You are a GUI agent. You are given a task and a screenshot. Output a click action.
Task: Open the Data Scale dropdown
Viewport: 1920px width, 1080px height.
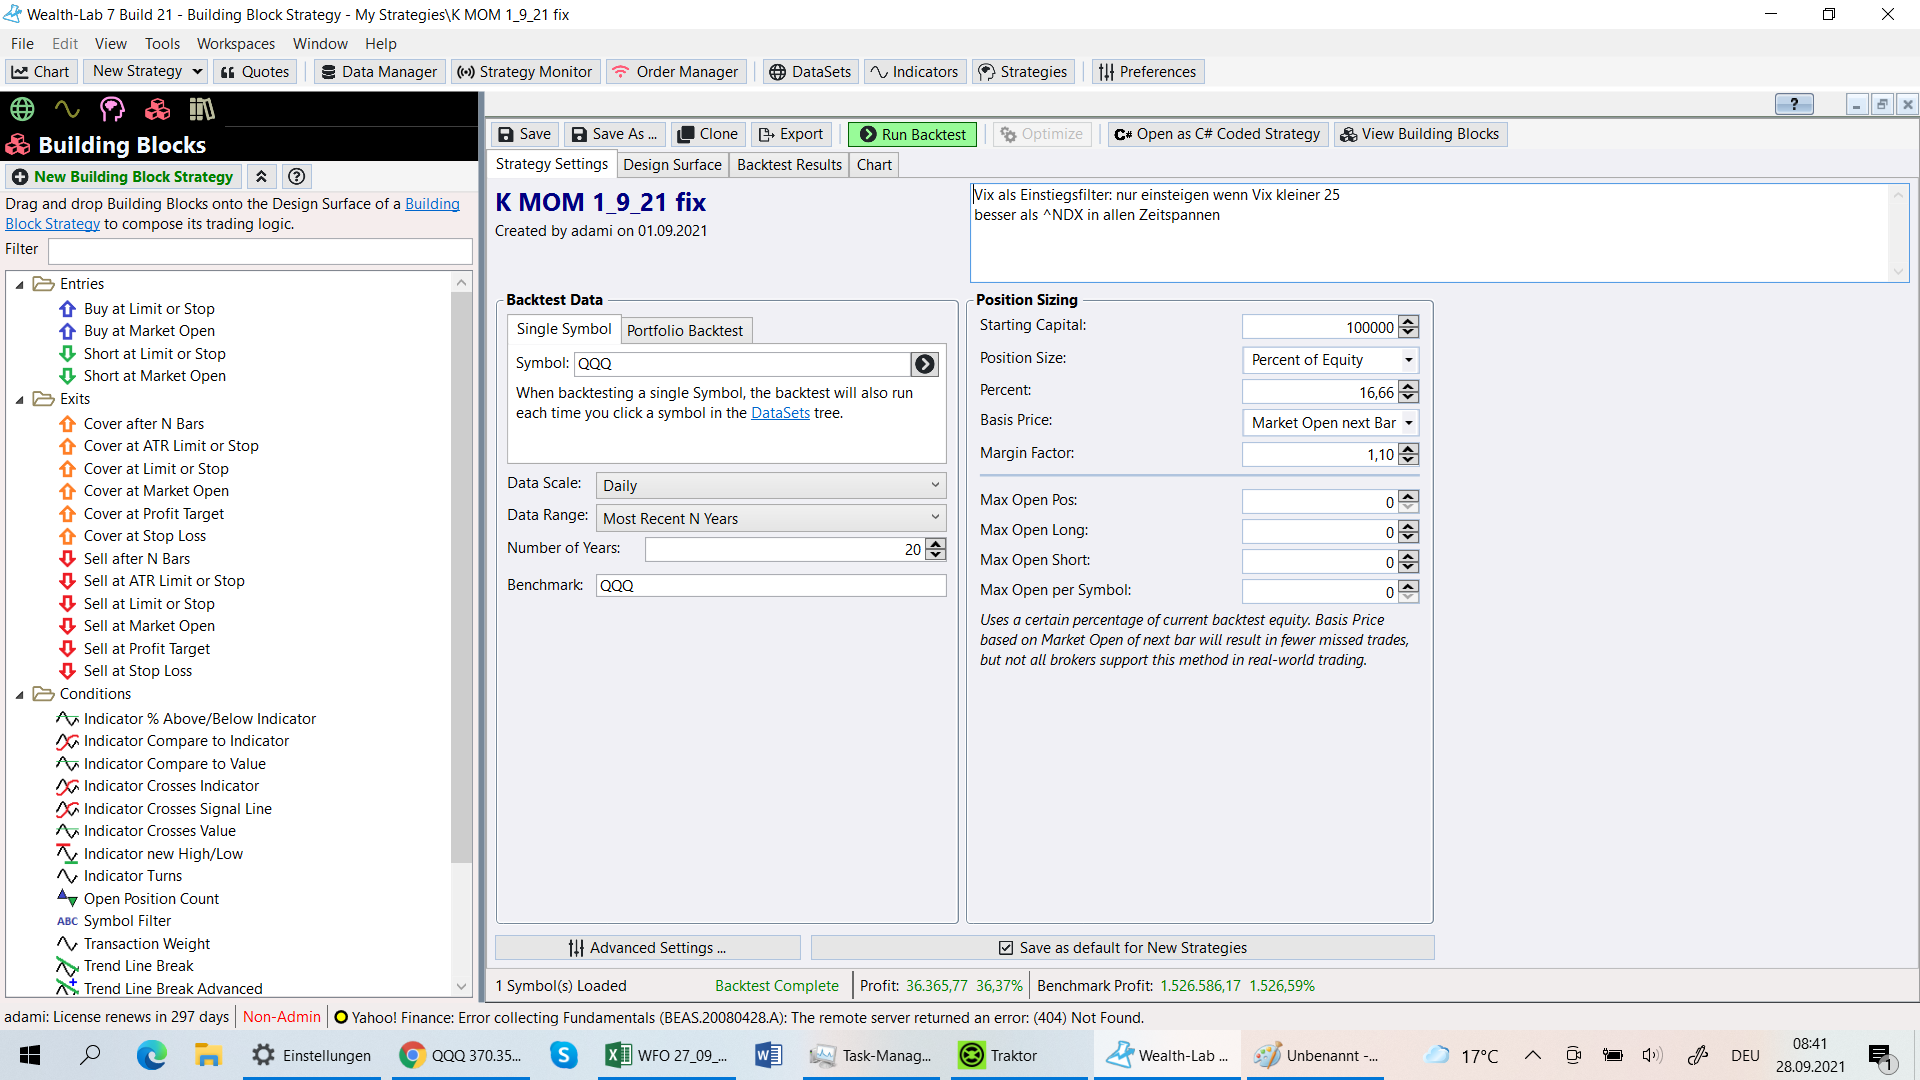point(770,486)
